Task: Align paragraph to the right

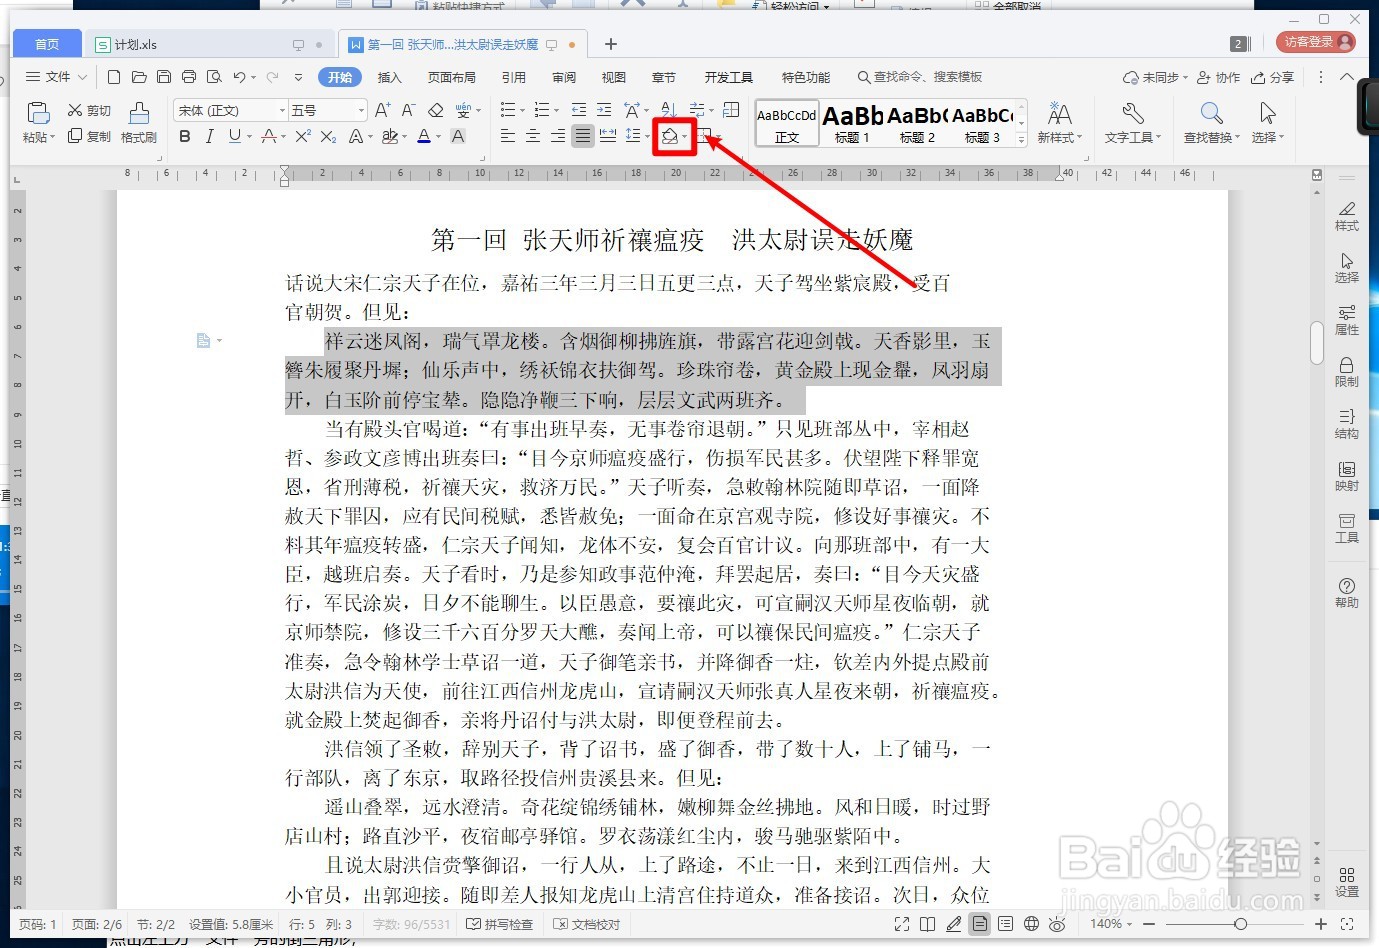Action: [x=558, y=136]
